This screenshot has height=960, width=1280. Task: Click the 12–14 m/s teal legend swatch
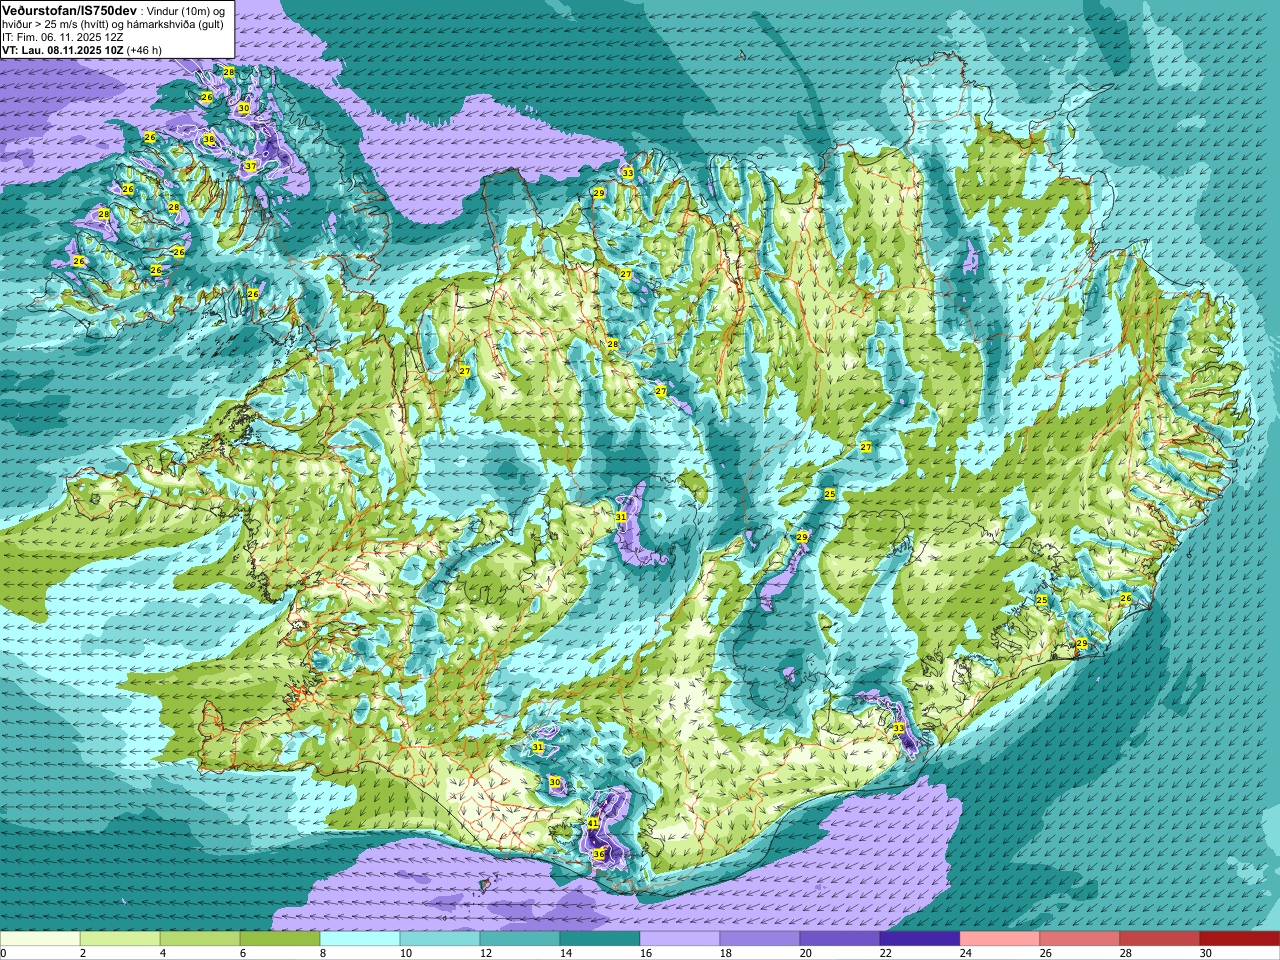(520, 939)
